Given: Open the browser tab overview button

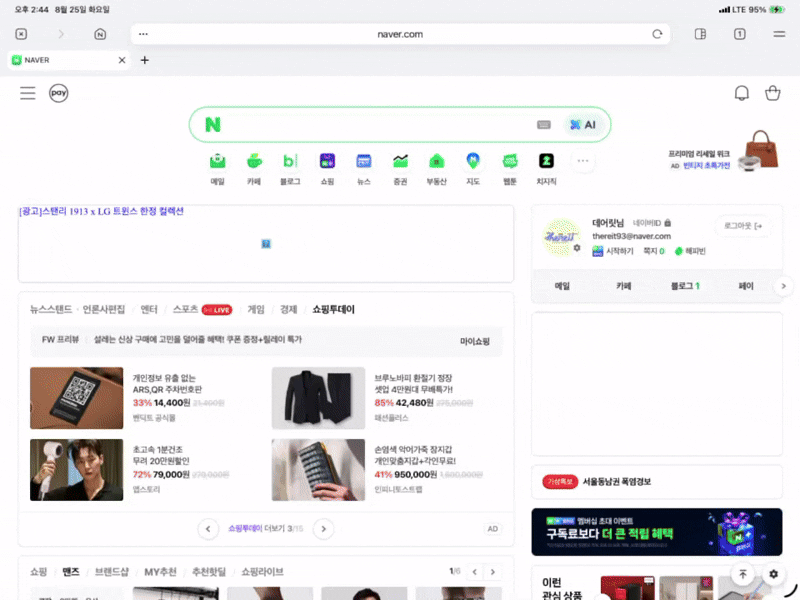Looking at the screenshot, I should pyautogui.click(x=739, y=34).
